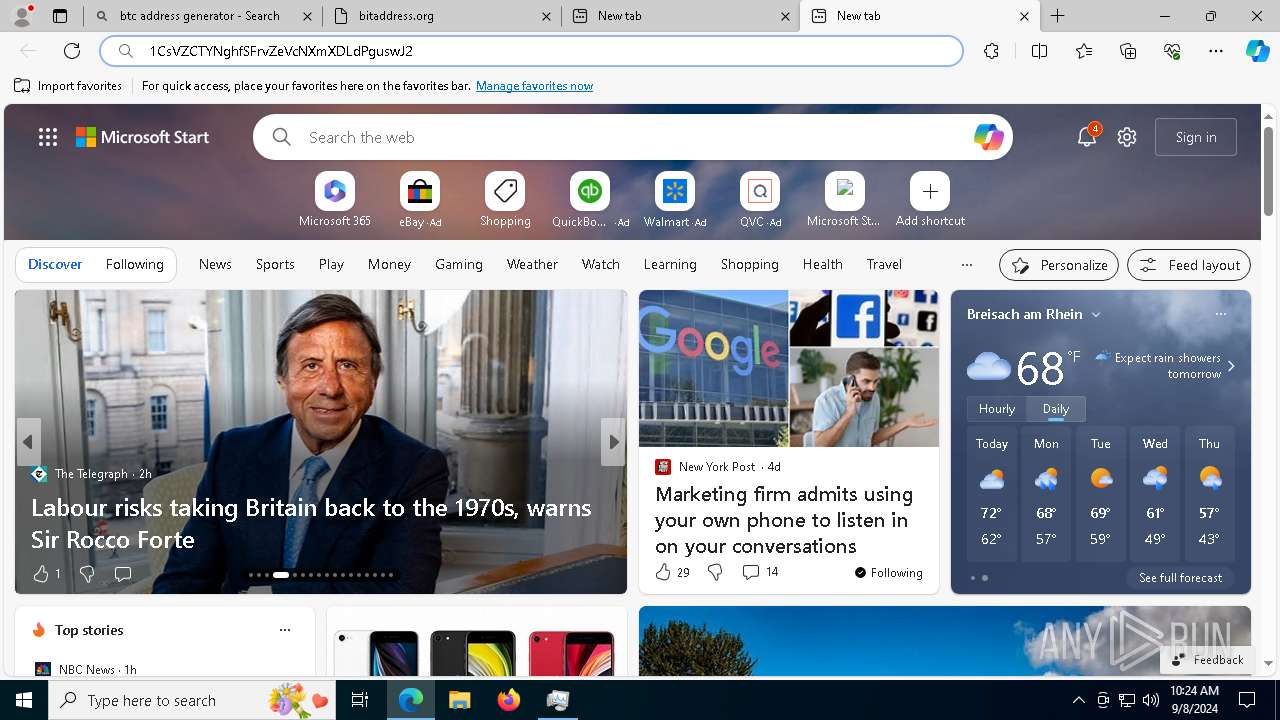Open the browser Extensions icon

(991, 51)
